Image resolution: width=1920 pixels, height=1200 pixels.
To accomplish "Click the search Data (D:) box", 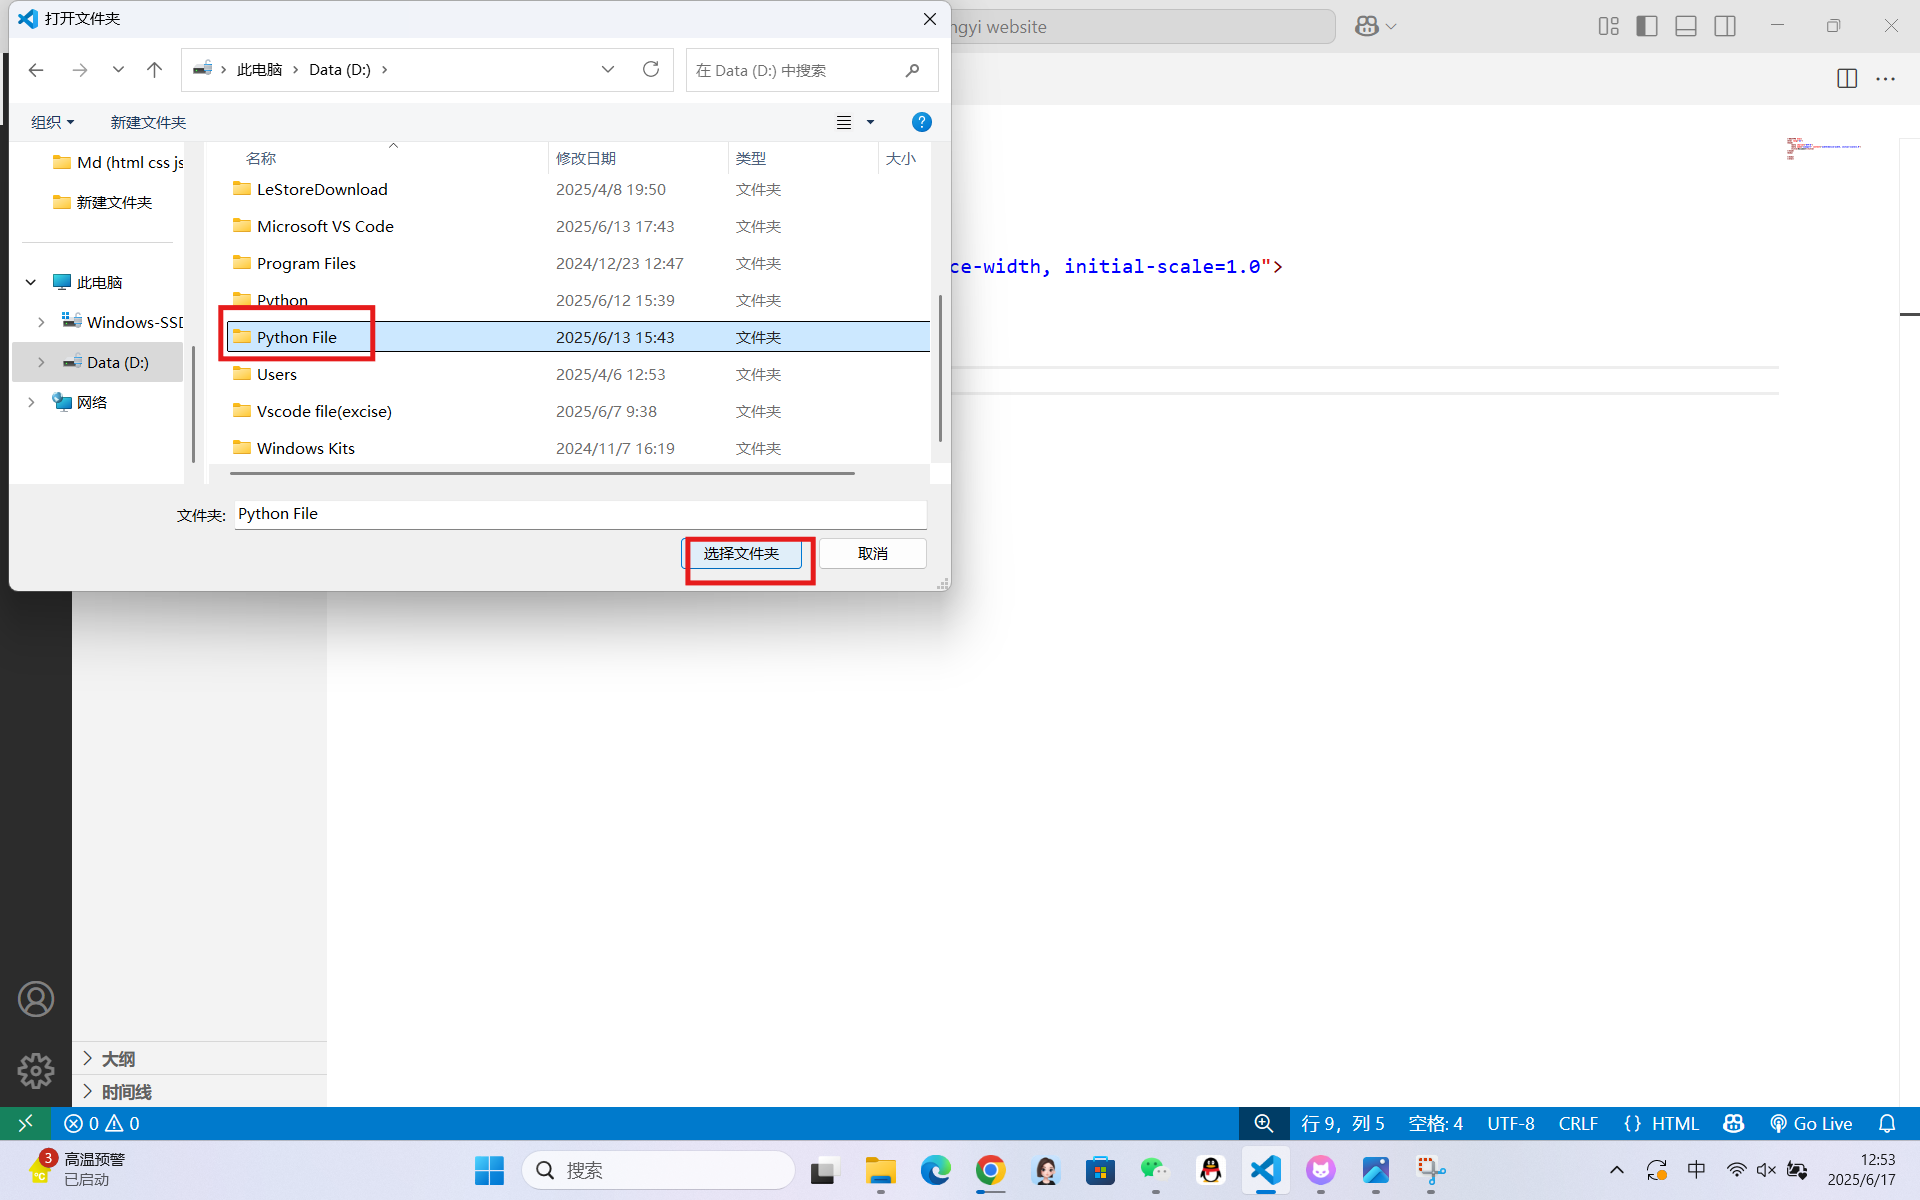I will click(x=812, y=70).
